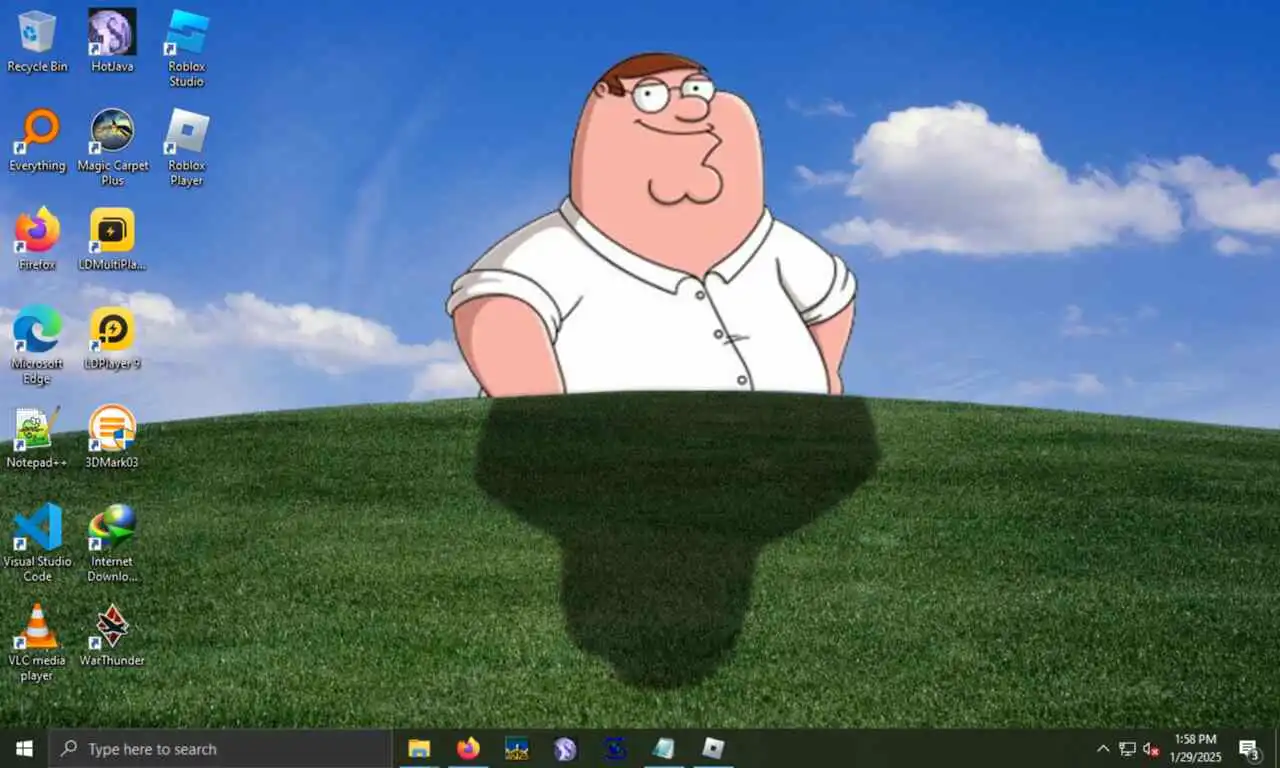Select the Microsoft Edge desktop icon
The width and height of the screenshot is (1280, 768).
(37, 345)
